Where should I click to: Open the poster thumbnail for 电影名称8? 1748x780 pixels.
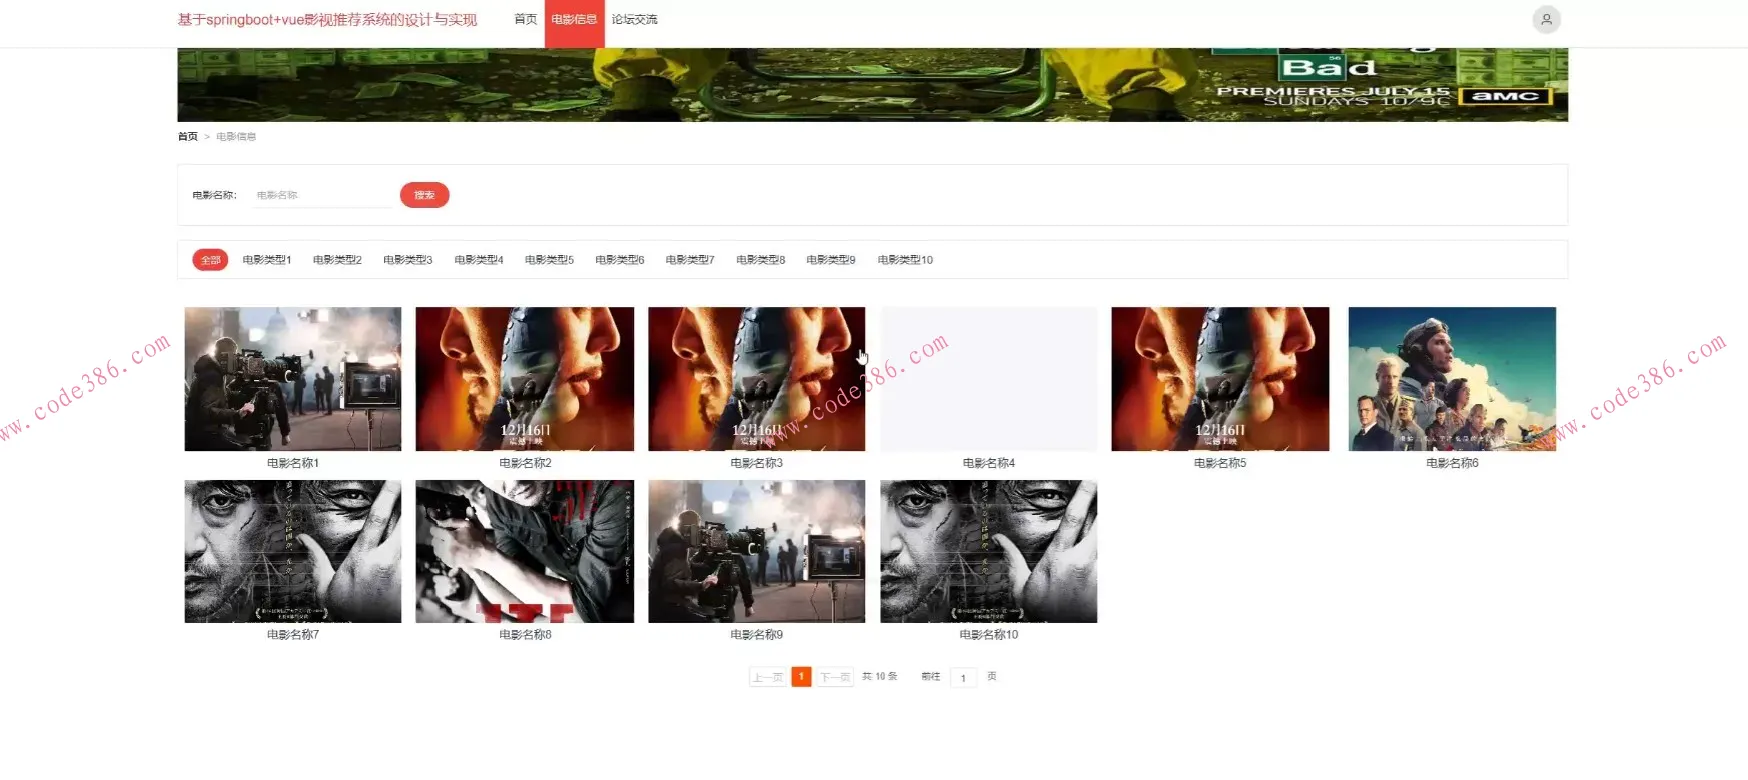(x=525, y=551)
